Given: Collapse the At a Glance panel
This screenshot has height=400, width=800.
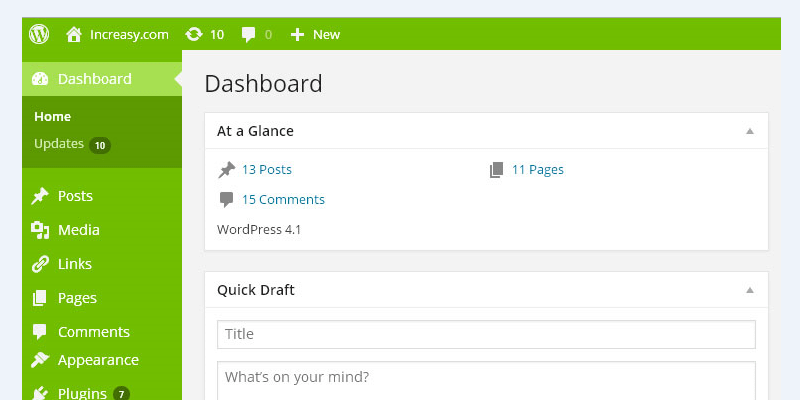Looking at the screenshot, I should pos(749,131).
